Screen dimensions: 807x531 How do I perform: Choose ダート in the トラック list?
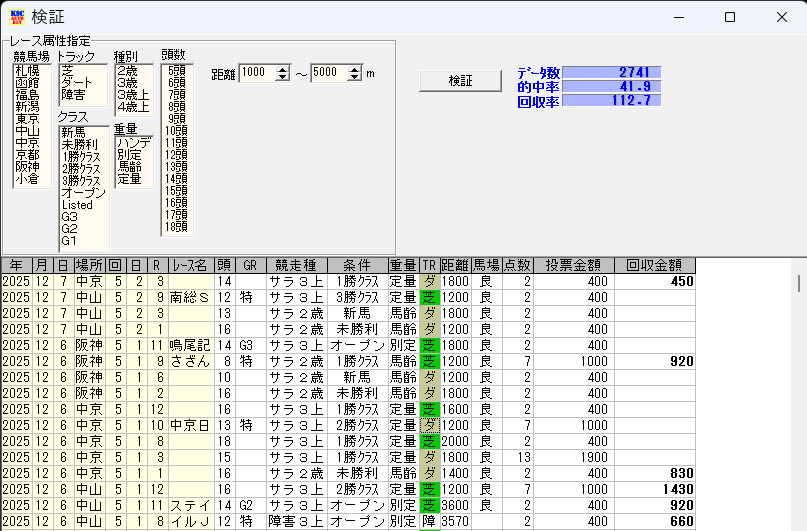[x=75, y=83]
